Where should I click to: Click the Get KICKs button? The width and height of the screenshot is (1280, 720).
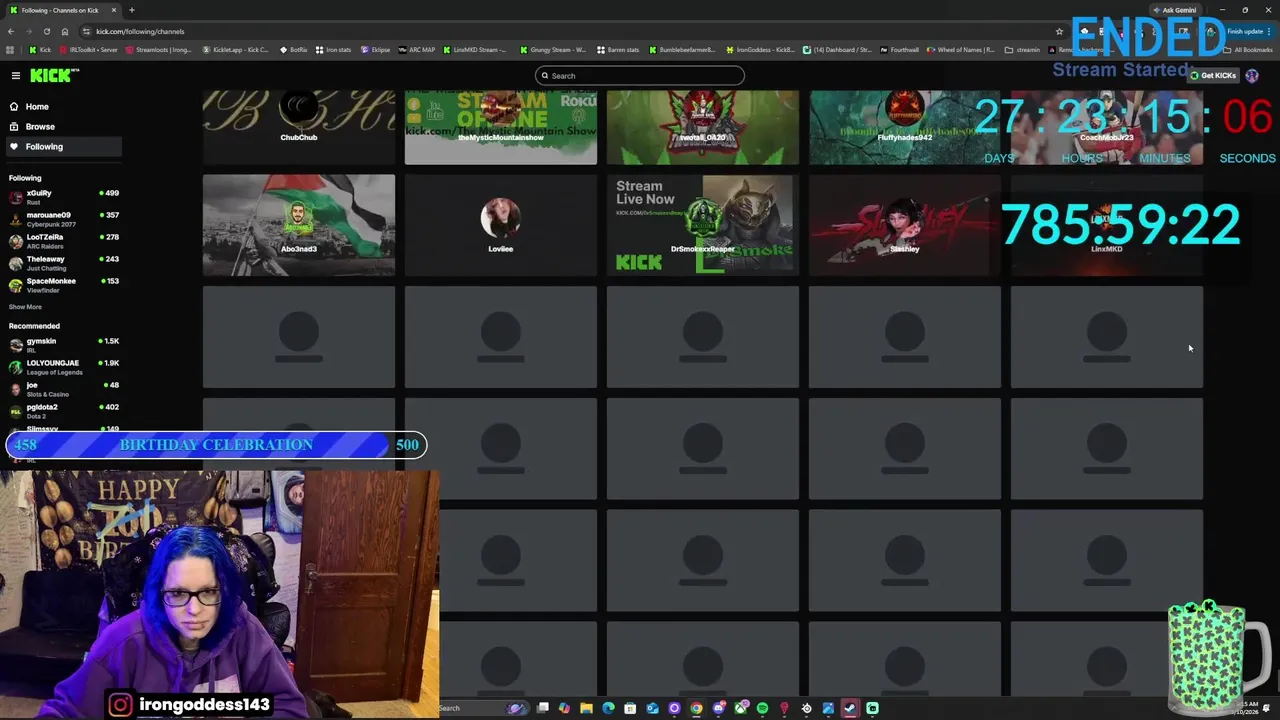click(x=1213, y=75)
